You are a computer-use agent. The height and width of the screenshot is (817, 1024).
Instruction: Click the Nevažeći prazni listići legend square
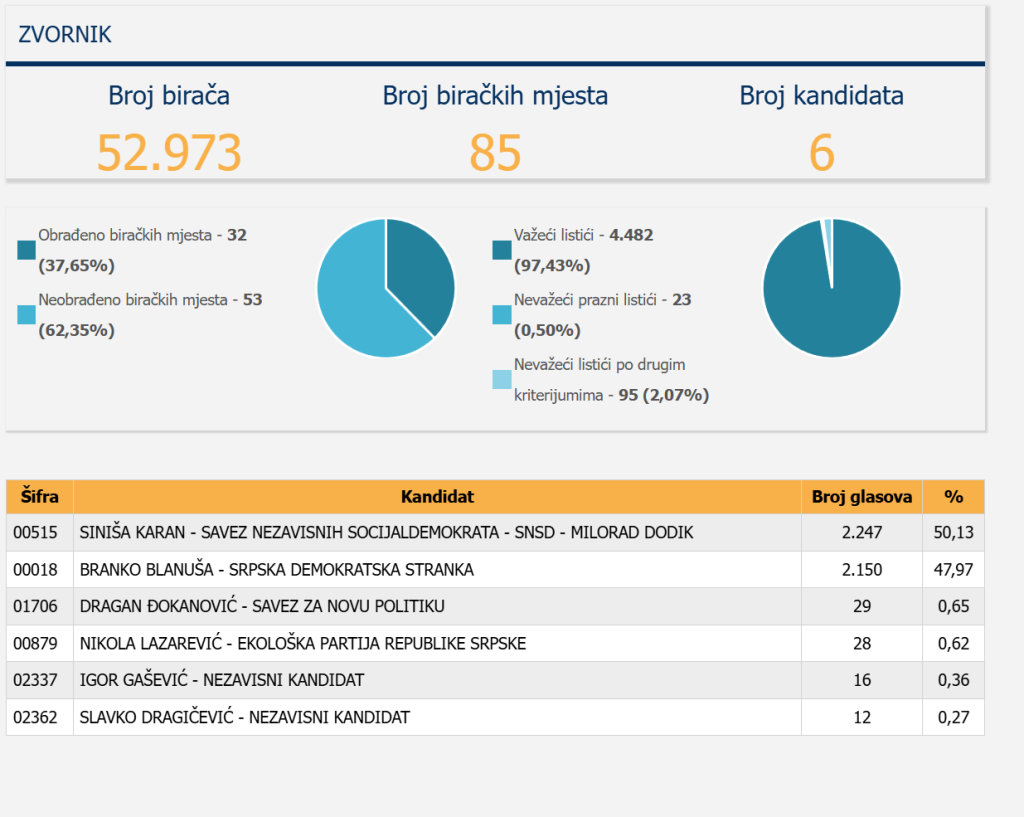click(502, 314)
